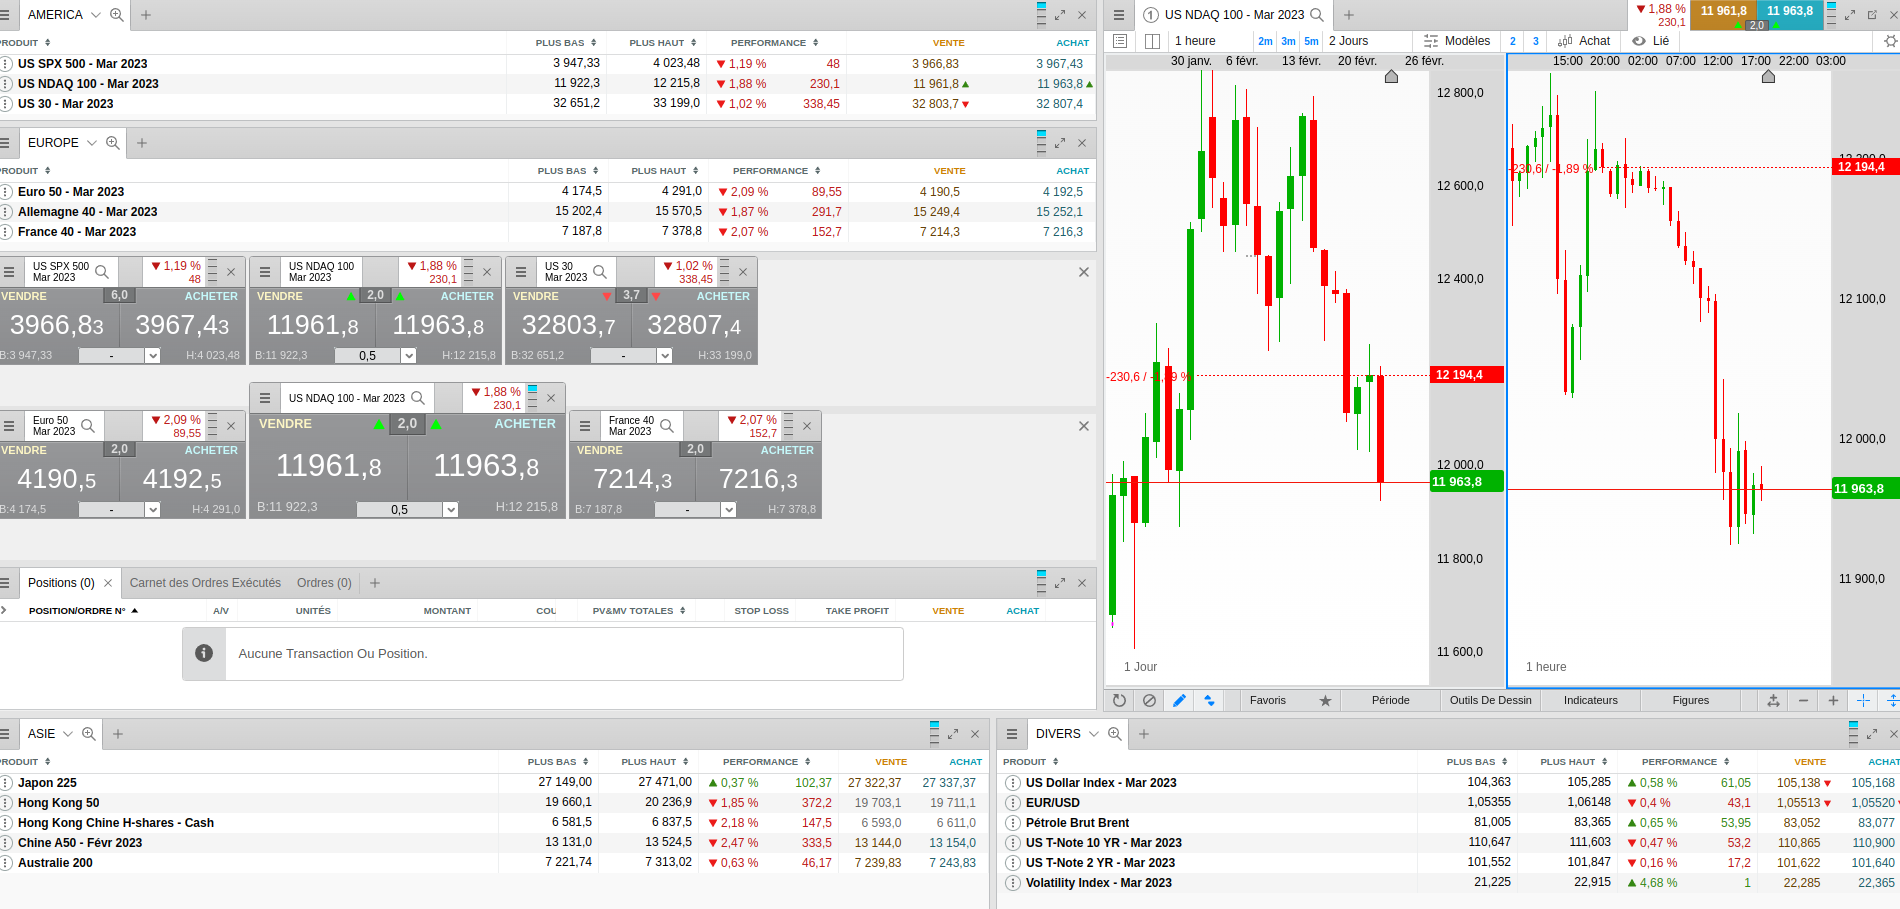Search instrument in the chart's US NDAQ 100 tab
The height and width of the screenshot is (909, 1900).
[x=1317, y=15]
